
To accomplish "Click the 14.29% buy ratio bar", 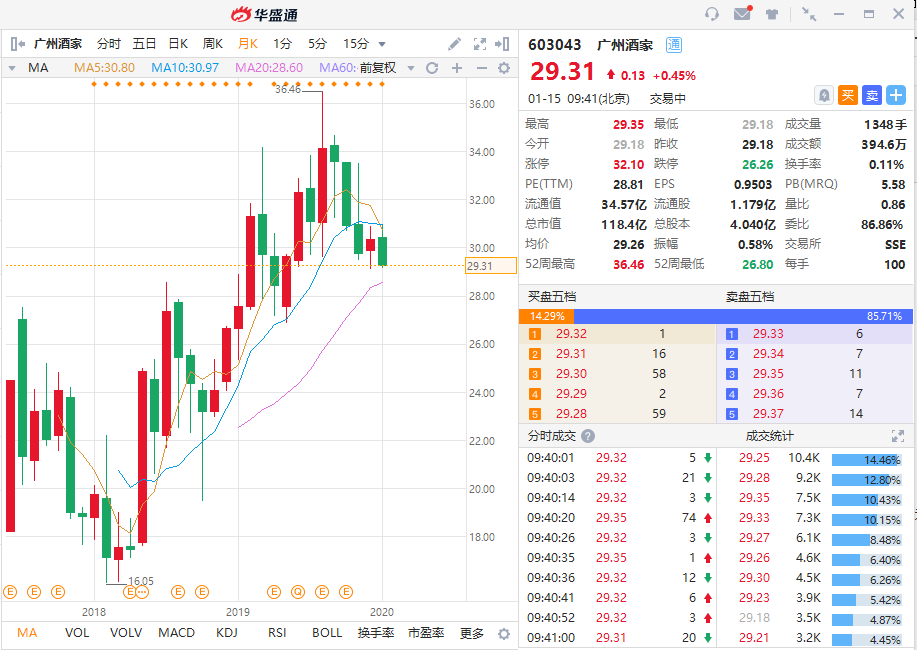I will coord(546,316).
